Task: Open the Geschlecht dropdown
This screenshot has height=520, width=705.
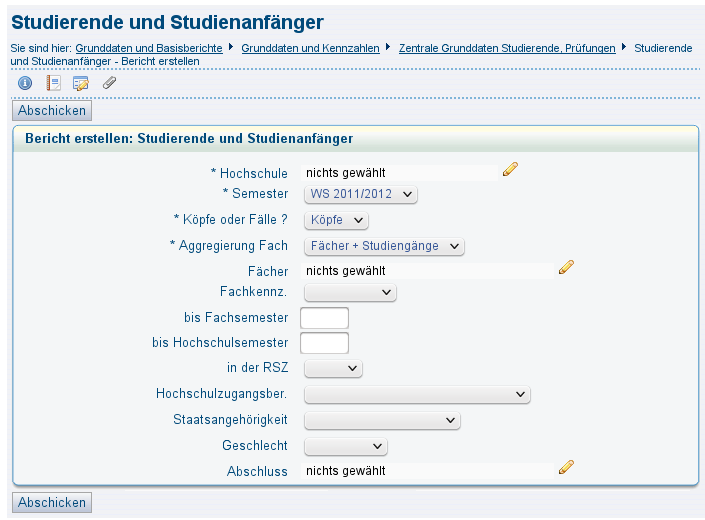Action: click(346, 446)
